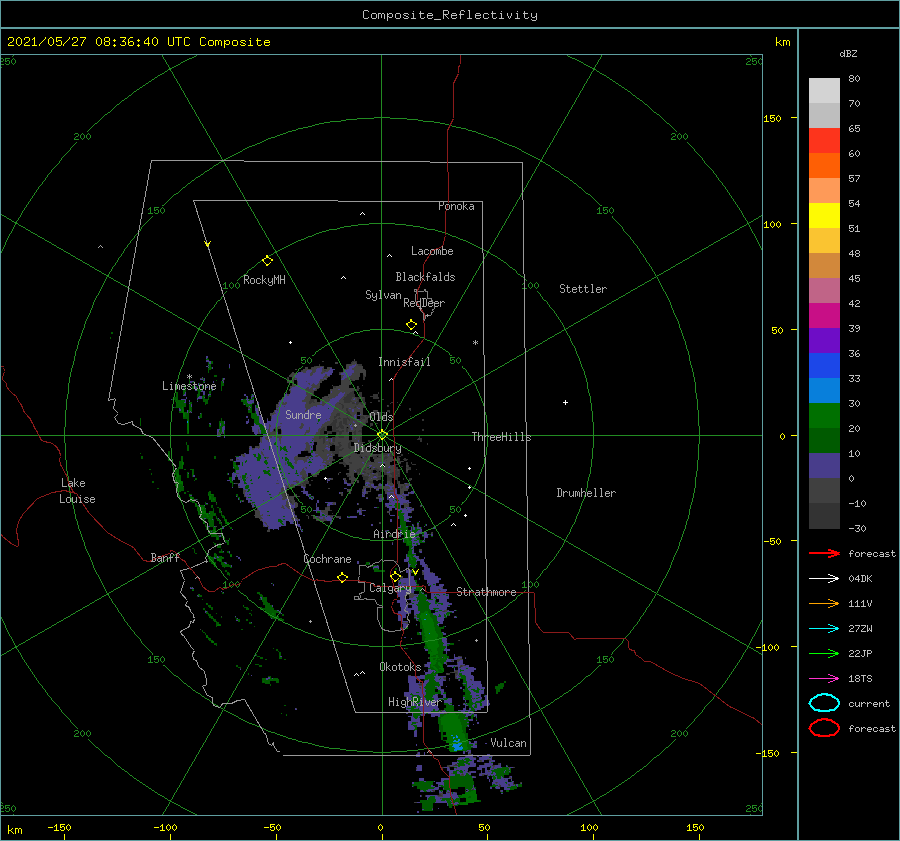The image size is (900, 841).
Task: Click the Cochrane label
Action: [x=327, y=559]
